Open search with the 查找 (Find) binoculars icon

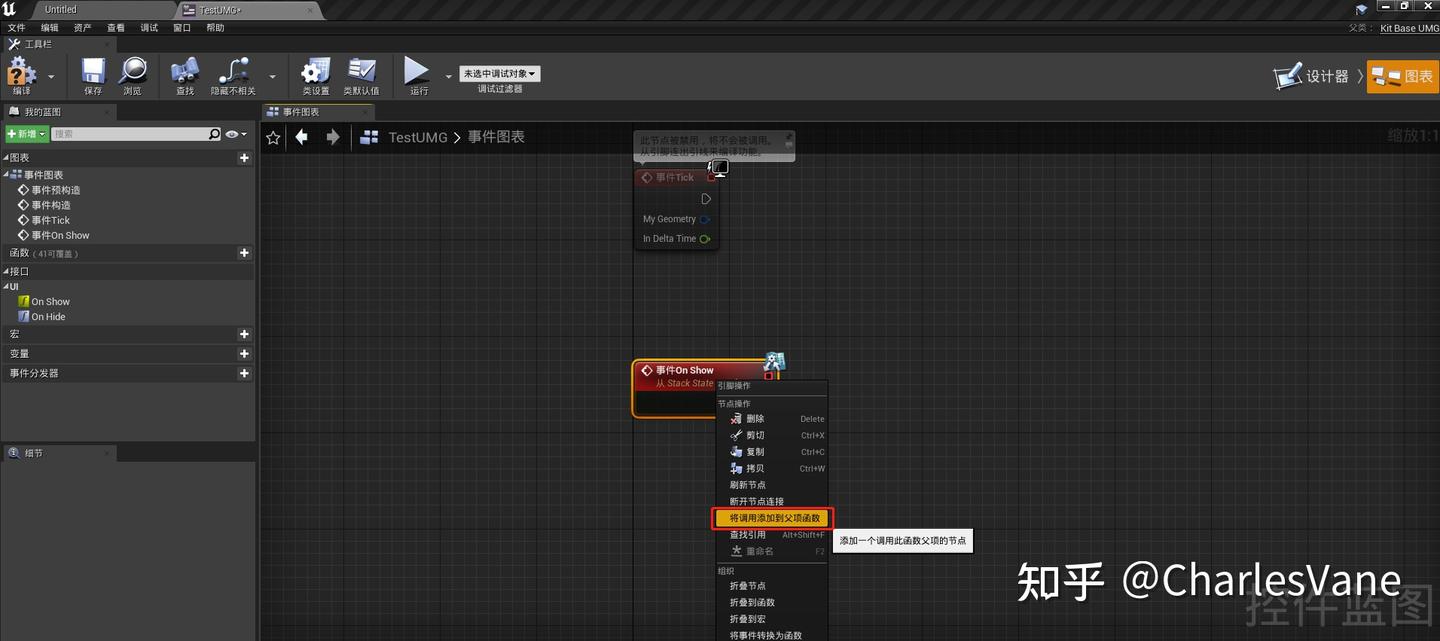point(184,73)
